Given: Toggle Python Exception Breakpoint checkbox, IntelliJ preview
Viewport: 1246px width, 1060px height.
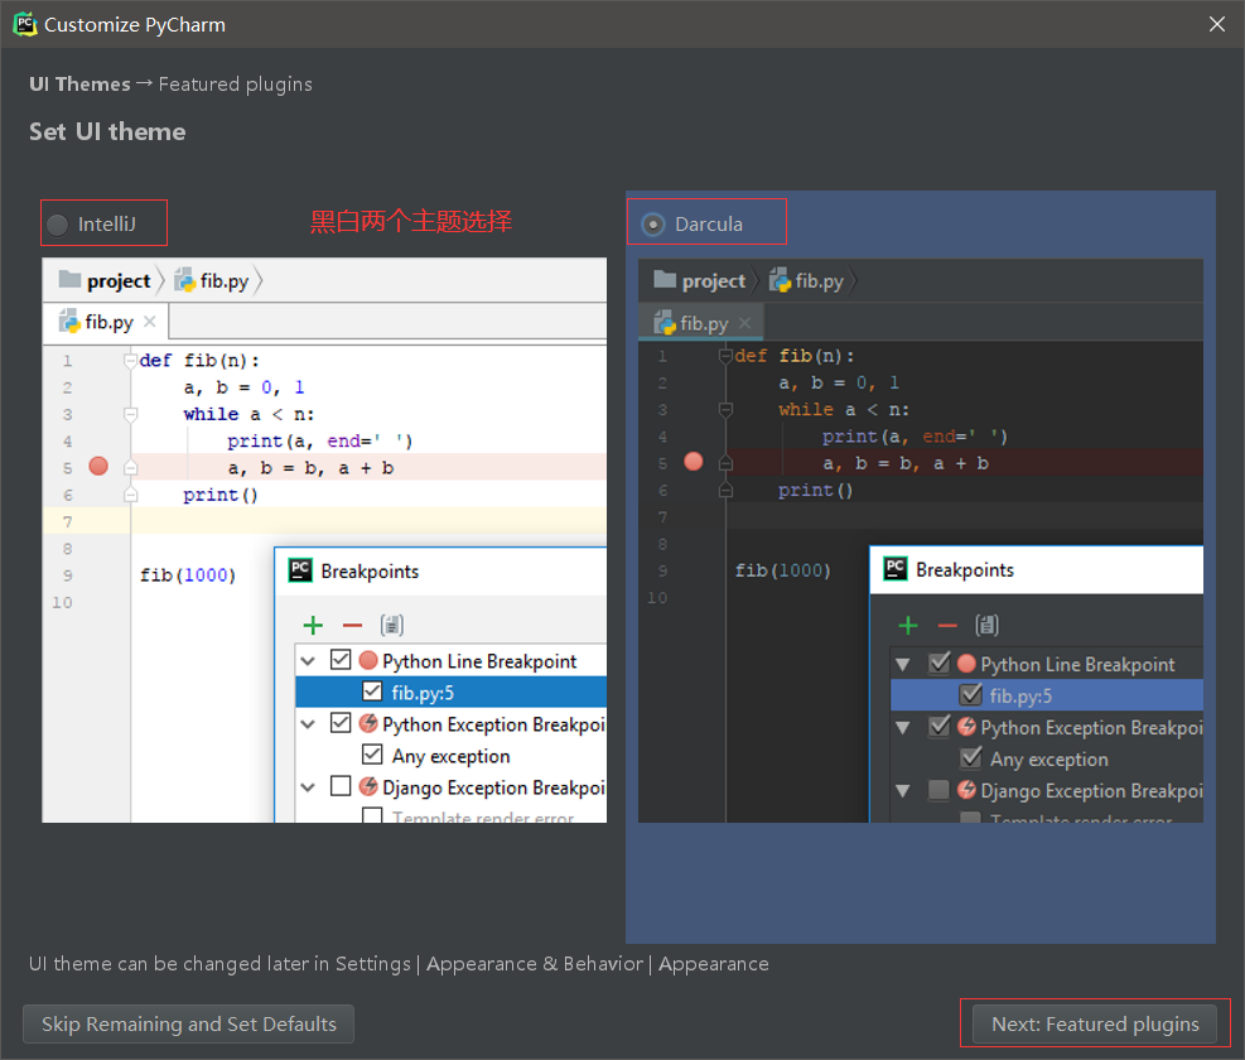Looking at the screenshot, I should click(341, 723).
